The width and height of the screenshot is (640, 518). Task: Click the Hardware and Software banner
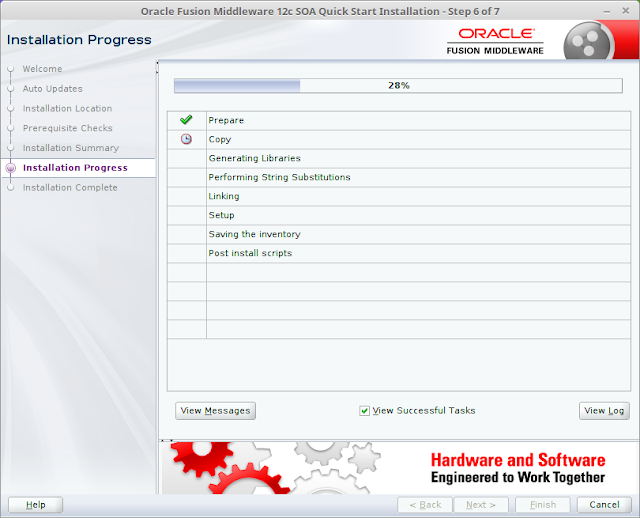click(399, 468)
